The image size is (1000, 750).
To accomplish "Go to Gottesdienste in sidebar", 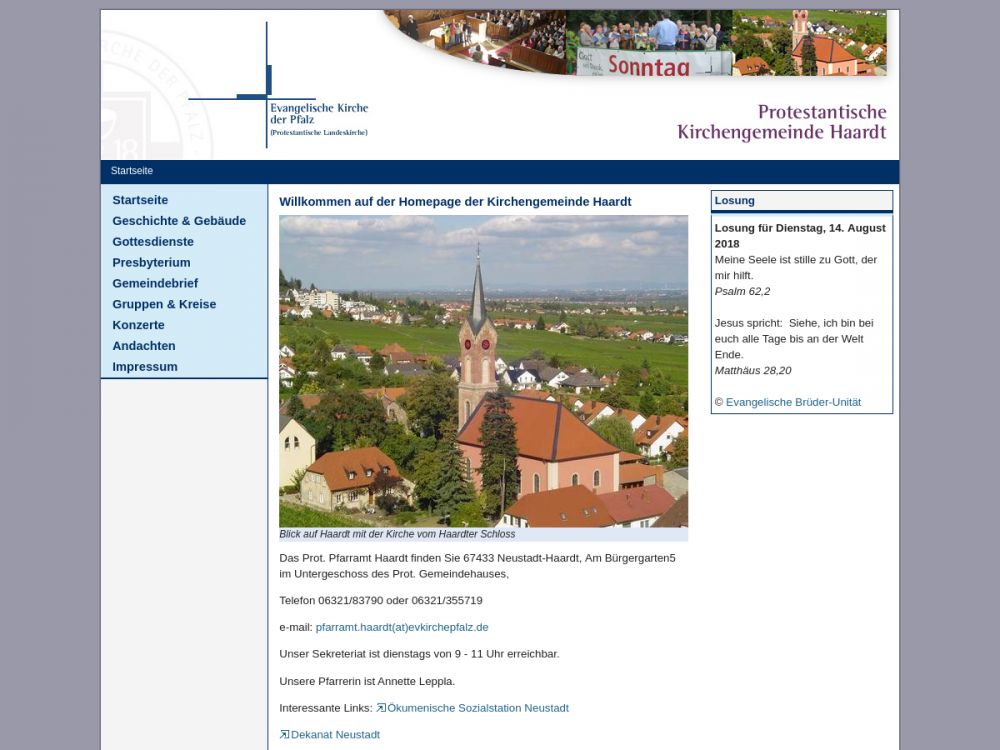I will coord(153,242).
